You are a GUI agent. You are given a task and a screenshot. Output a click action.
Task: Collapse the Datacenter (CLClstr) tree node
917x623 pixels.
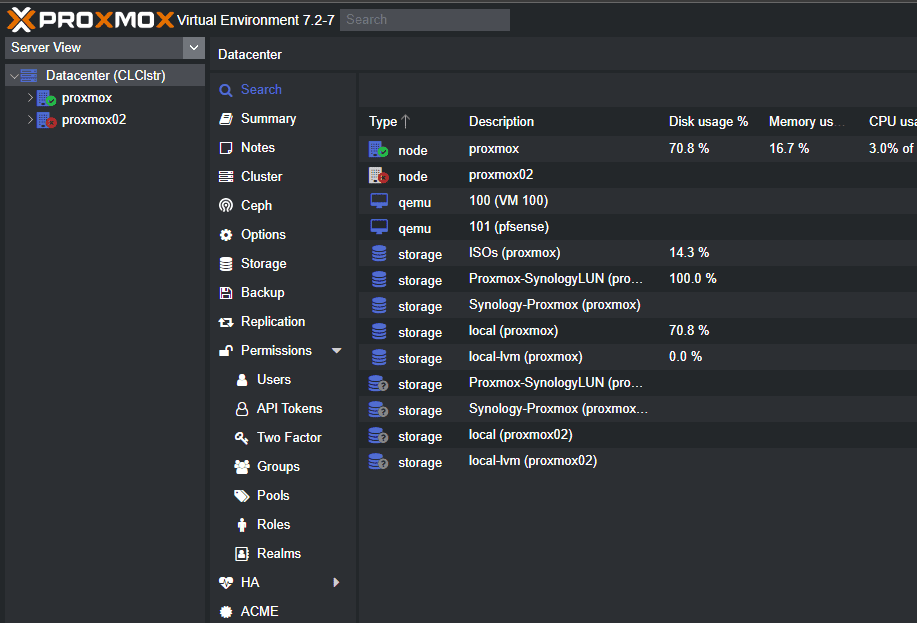click(x=14, y=76)
